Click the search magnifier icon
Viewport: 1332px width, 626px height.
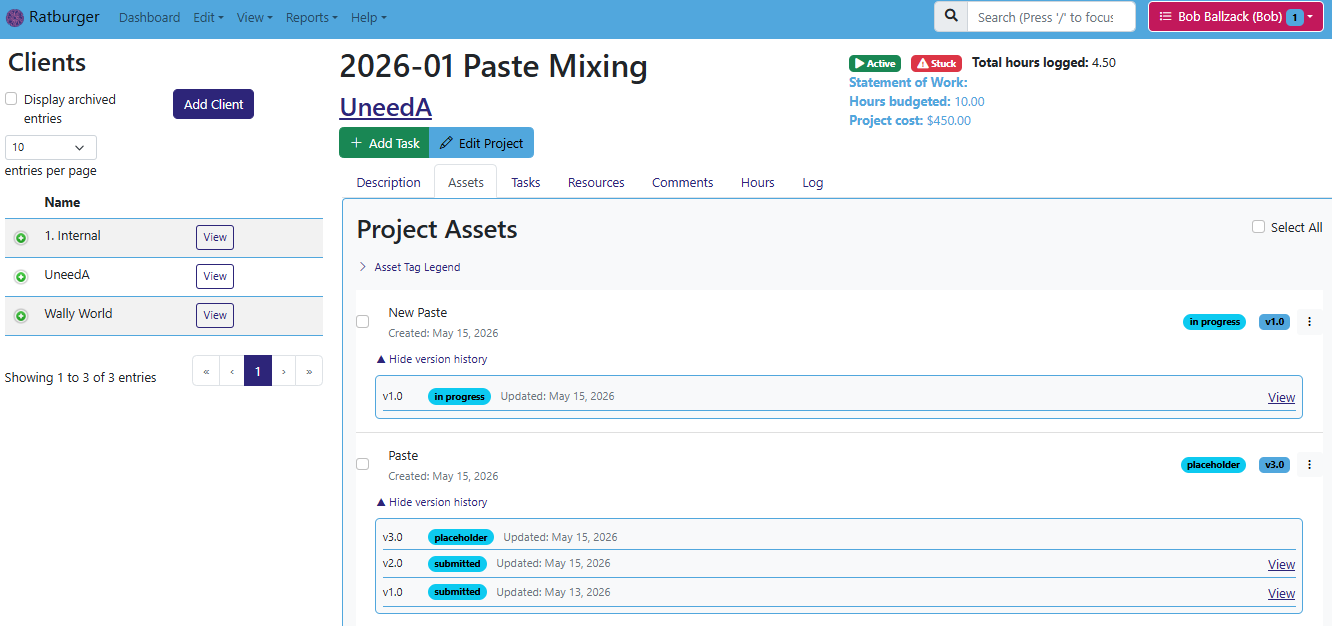951,16
